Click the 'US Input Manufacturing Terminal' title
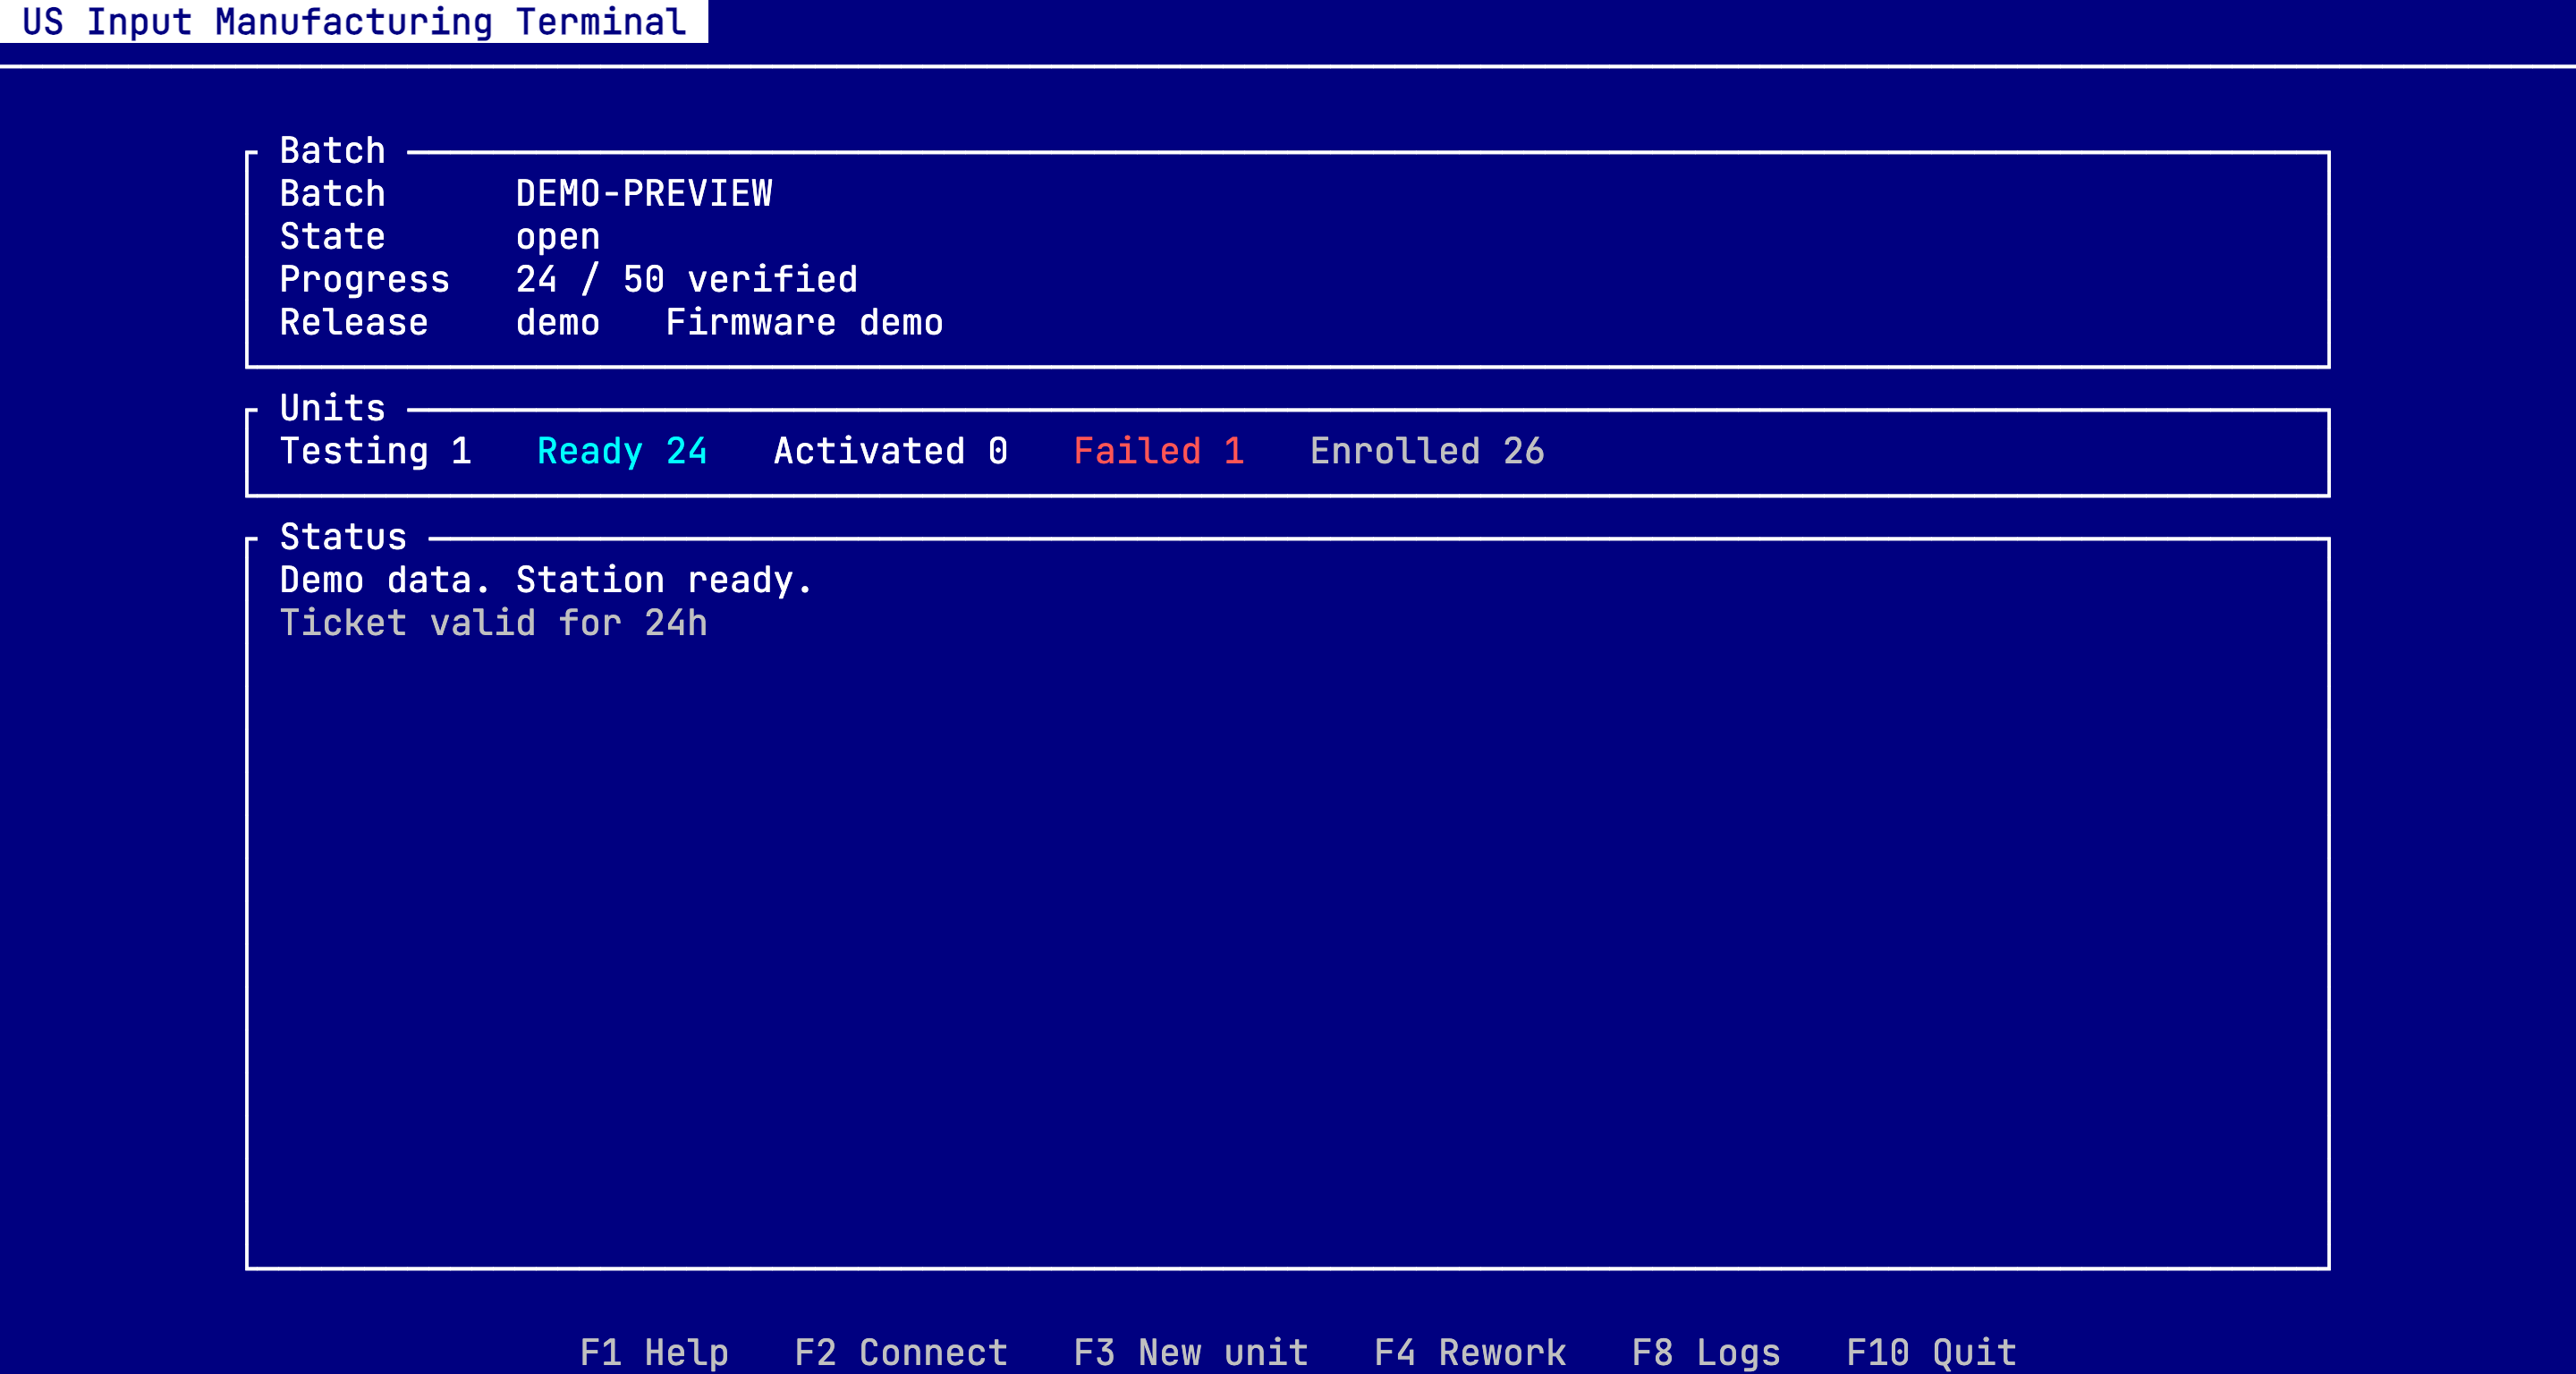Viewport: 2576px width, 1374px height. [x=354, y=21]
